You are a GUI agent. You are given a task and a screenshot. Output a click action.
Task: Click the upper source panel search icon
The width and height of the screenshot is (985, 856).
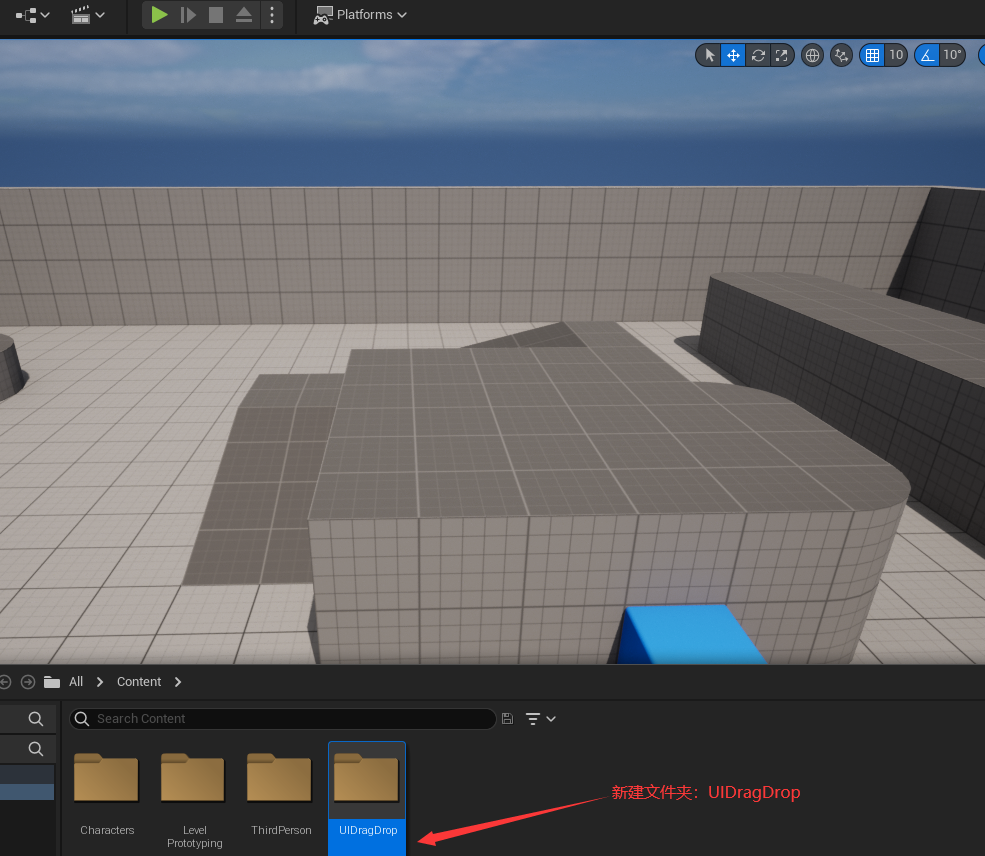click(x=36, y=718)
